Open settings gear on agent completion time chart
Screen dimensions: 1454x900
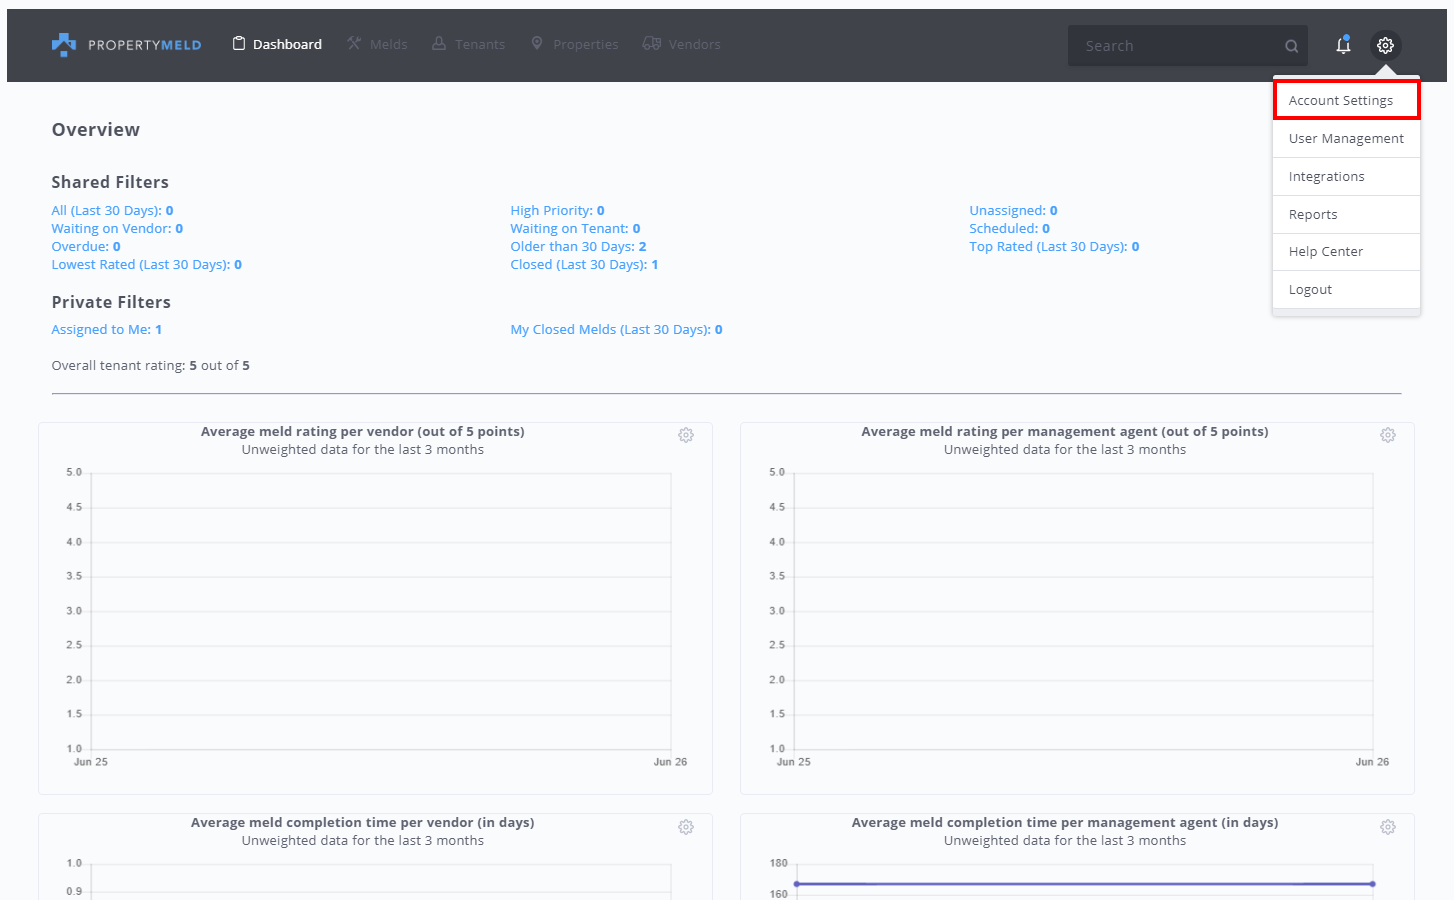click(x=1388, y=827)
